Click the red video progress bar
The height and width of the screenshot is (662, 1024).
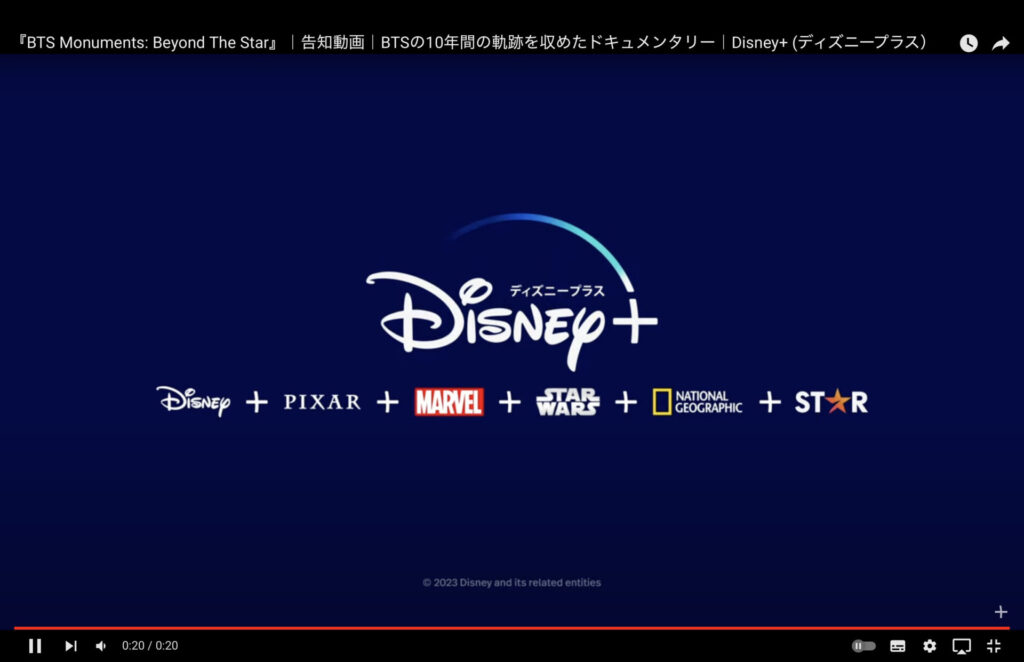click(x=500, y=628)
